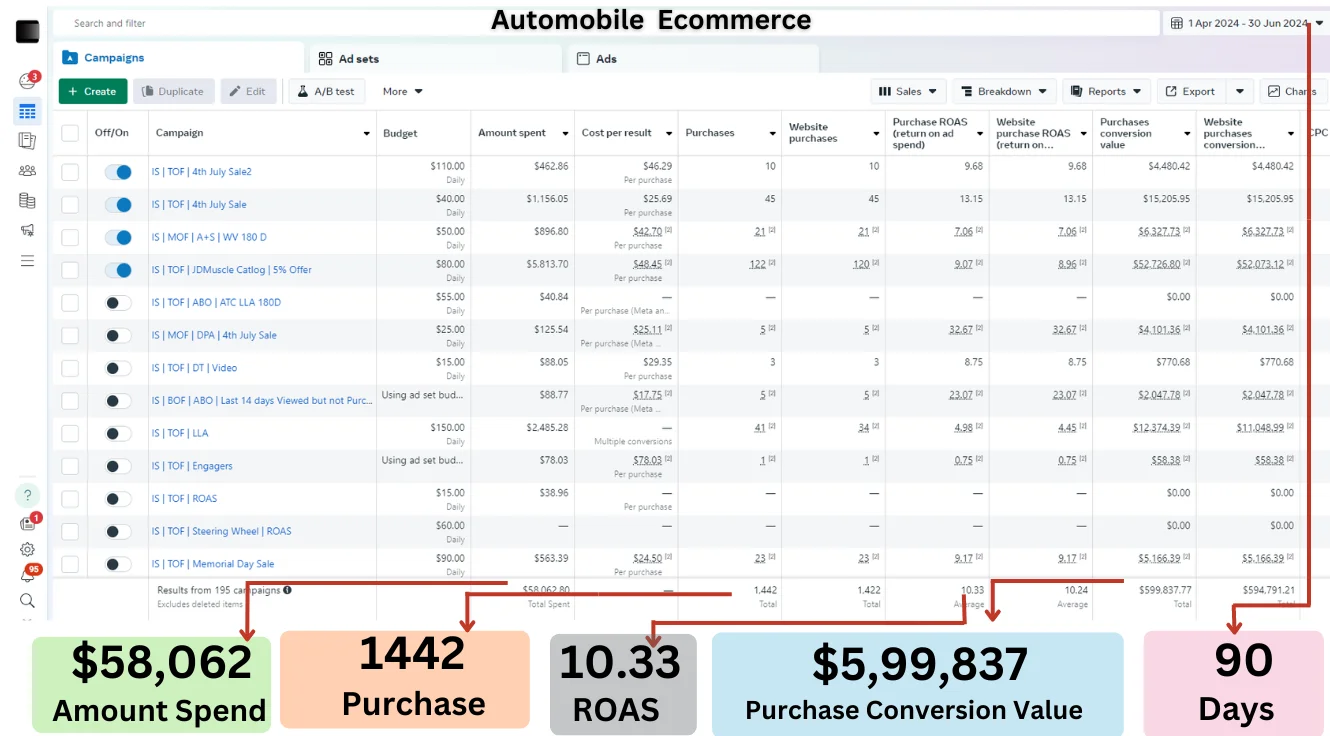
Task: Open the news updates icon with badge 1
Action: (27, 523)
